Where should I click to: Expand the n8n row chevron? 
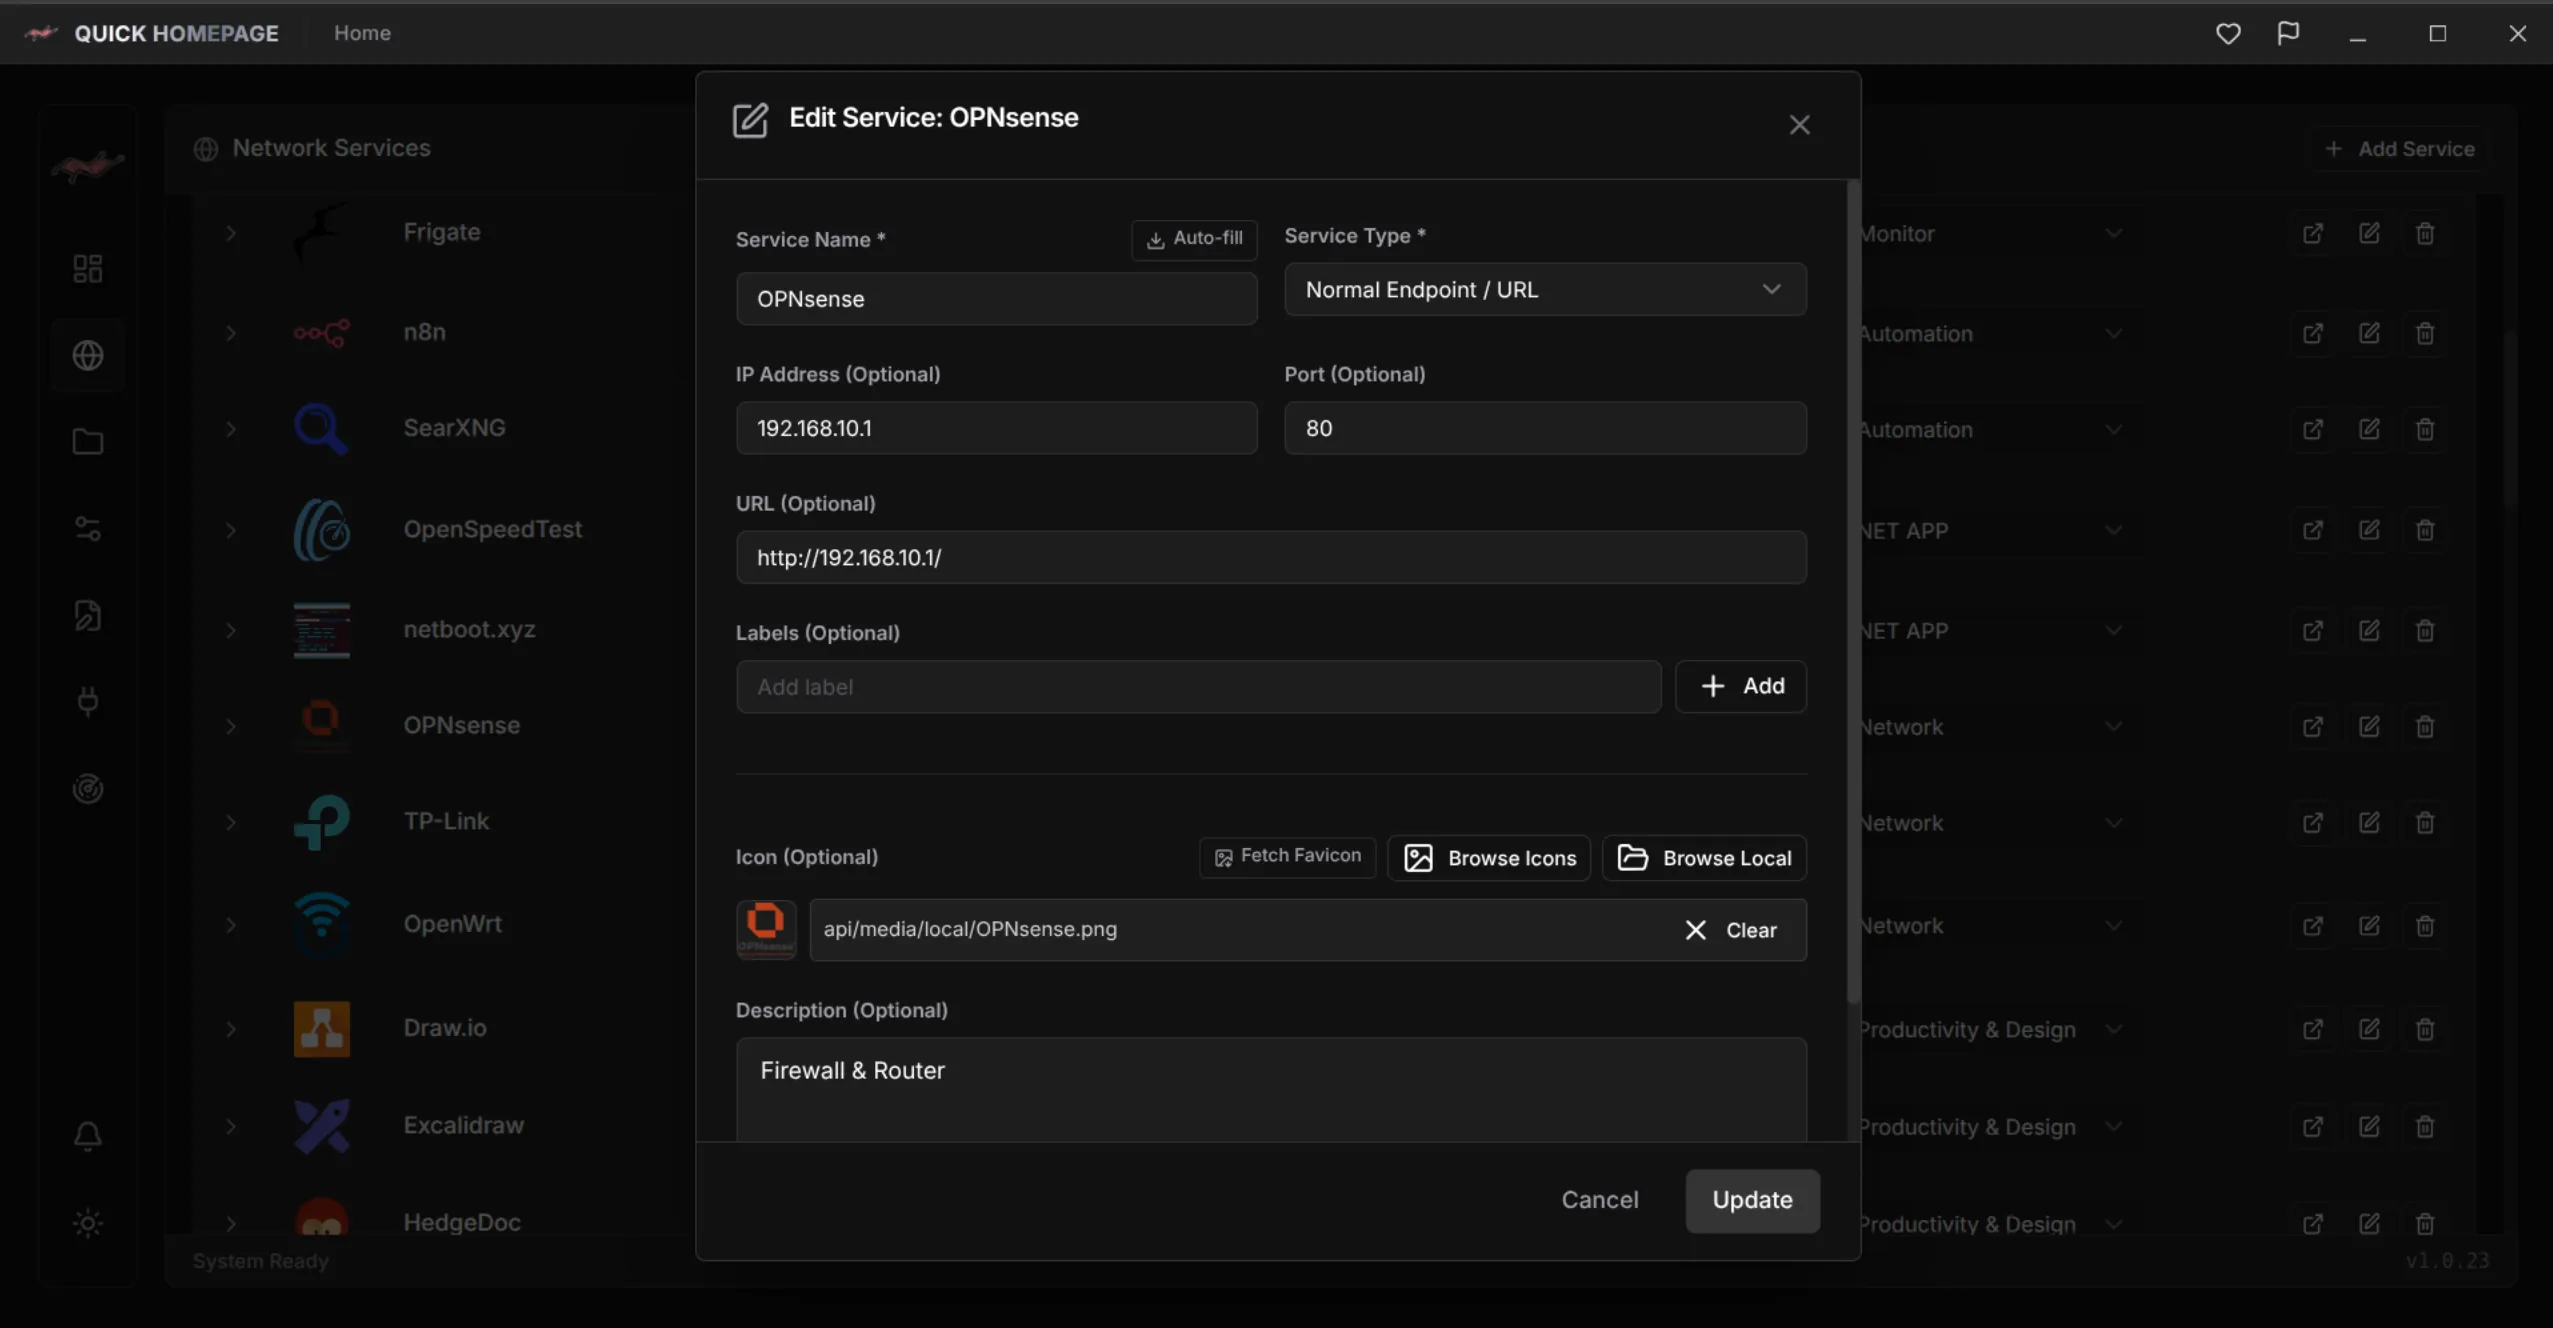coord(231,333)
